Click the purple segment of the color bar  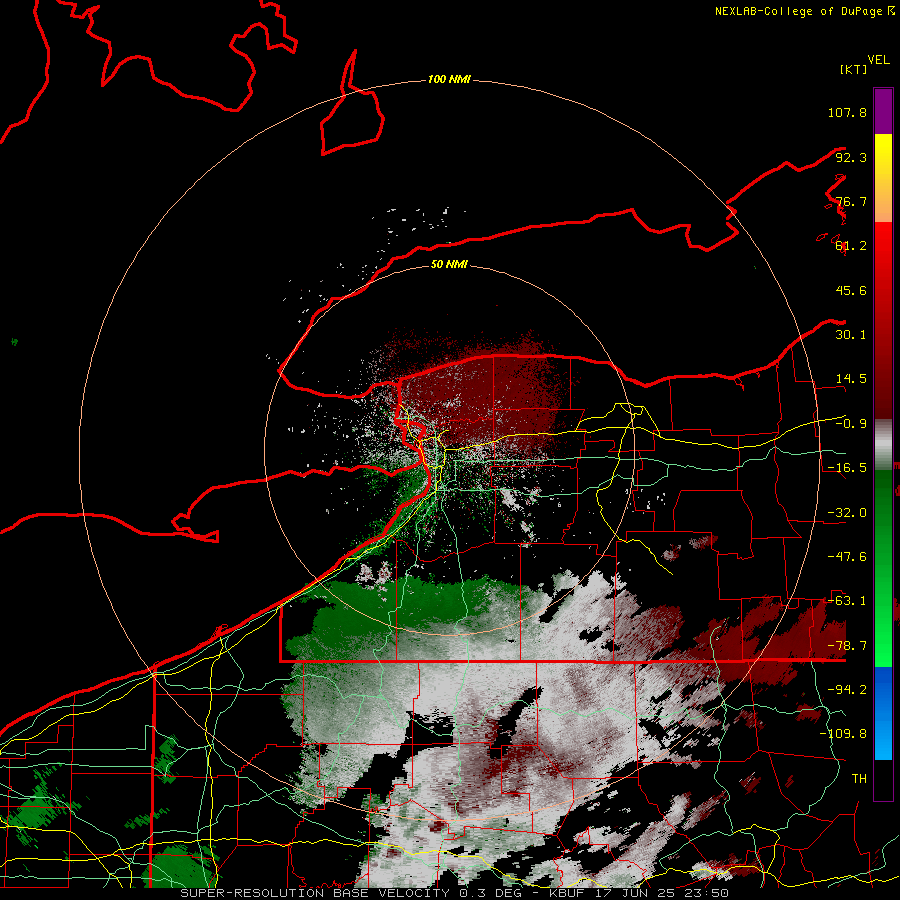[883, 111]
